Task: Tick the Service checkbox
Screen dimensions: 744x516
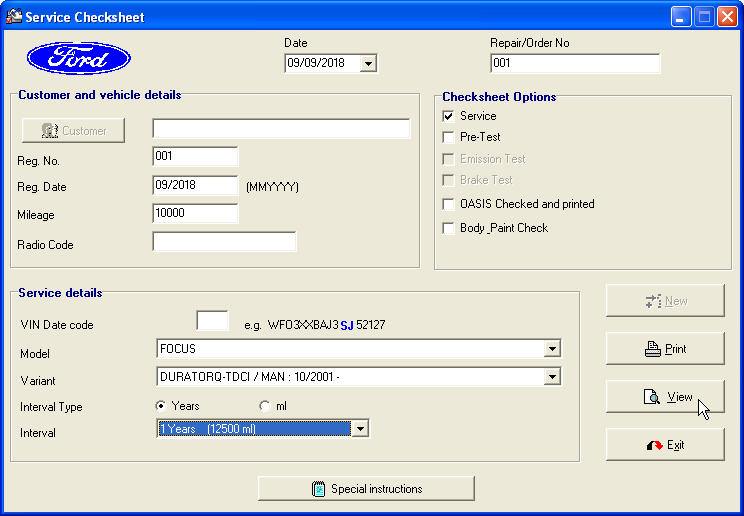Action: point(448,116)
